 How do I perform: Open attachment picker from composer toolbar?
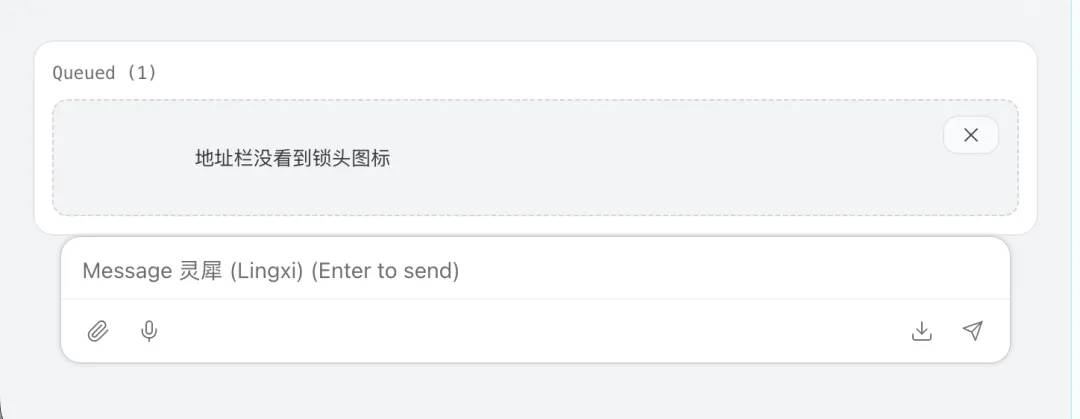97,331
